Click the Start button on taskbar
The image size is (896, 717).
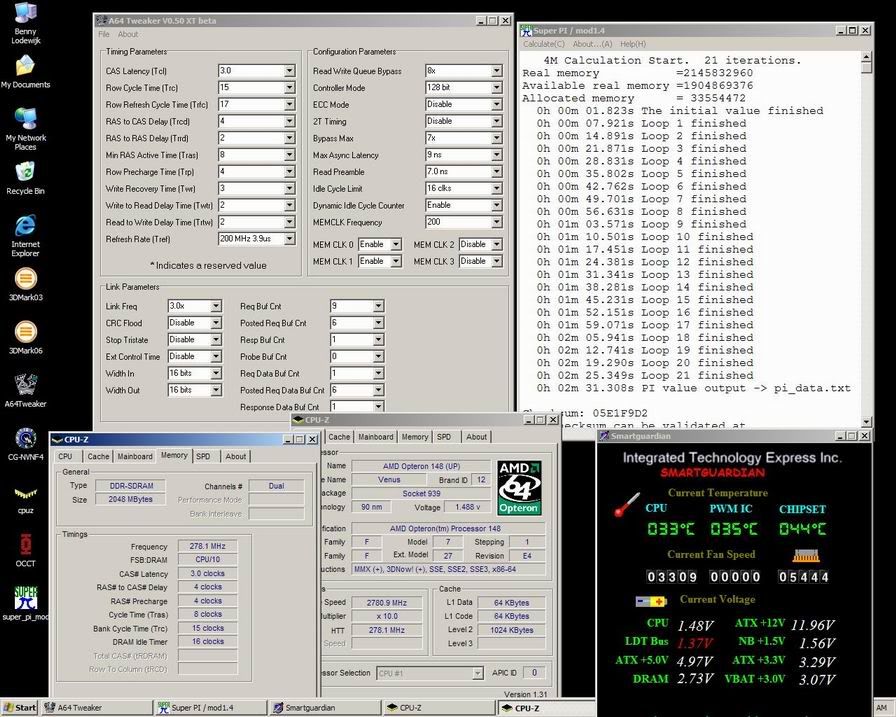(x=20, y=708)
